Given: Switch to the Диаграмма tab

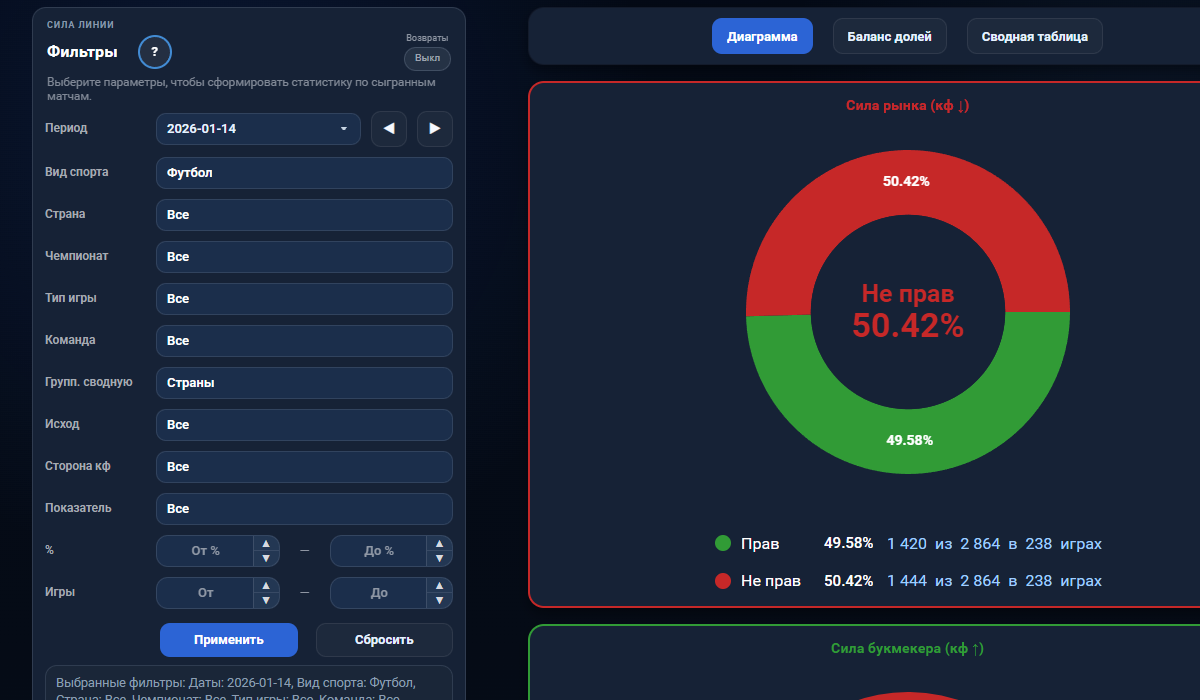Looking at the screenshot, I should pos(762,36).
